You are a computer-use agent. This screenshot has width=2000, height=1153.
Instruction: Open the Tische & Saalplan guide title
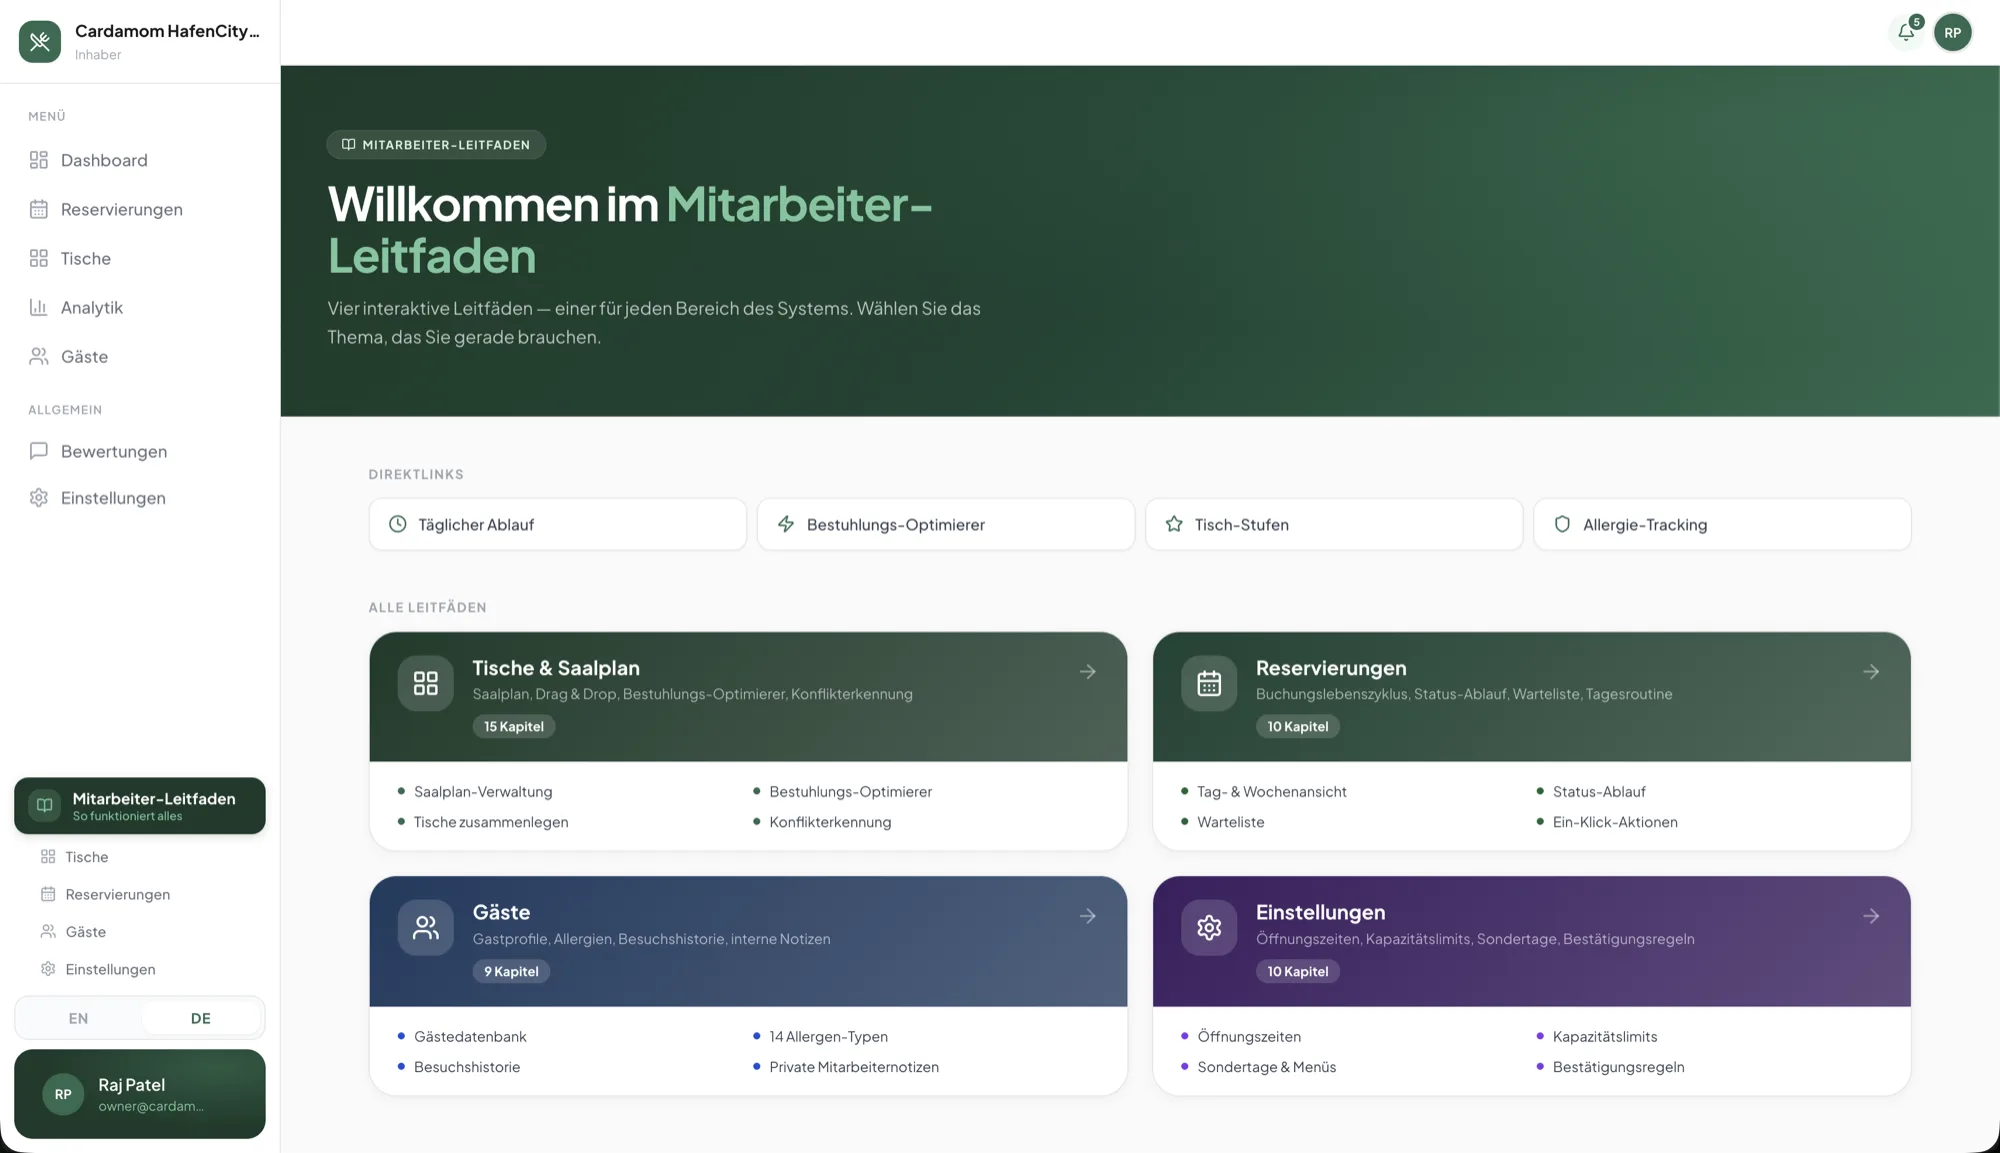click(556, 668)
